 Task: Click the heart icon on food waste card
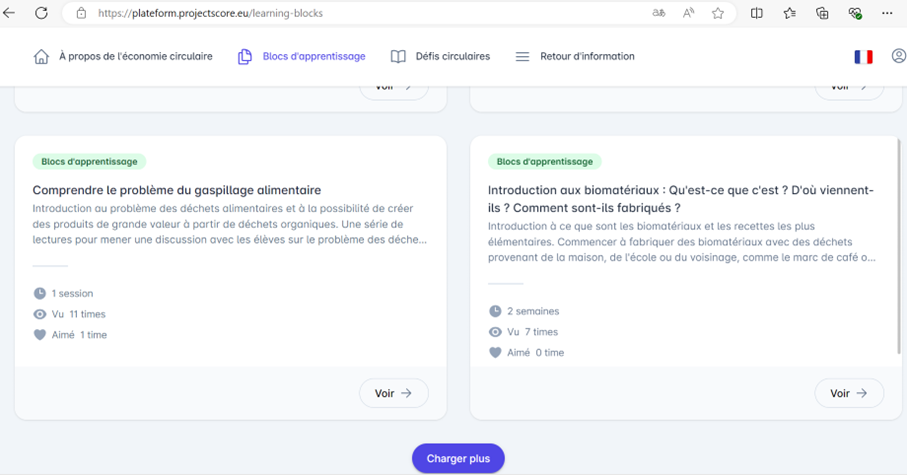point(40,335)
